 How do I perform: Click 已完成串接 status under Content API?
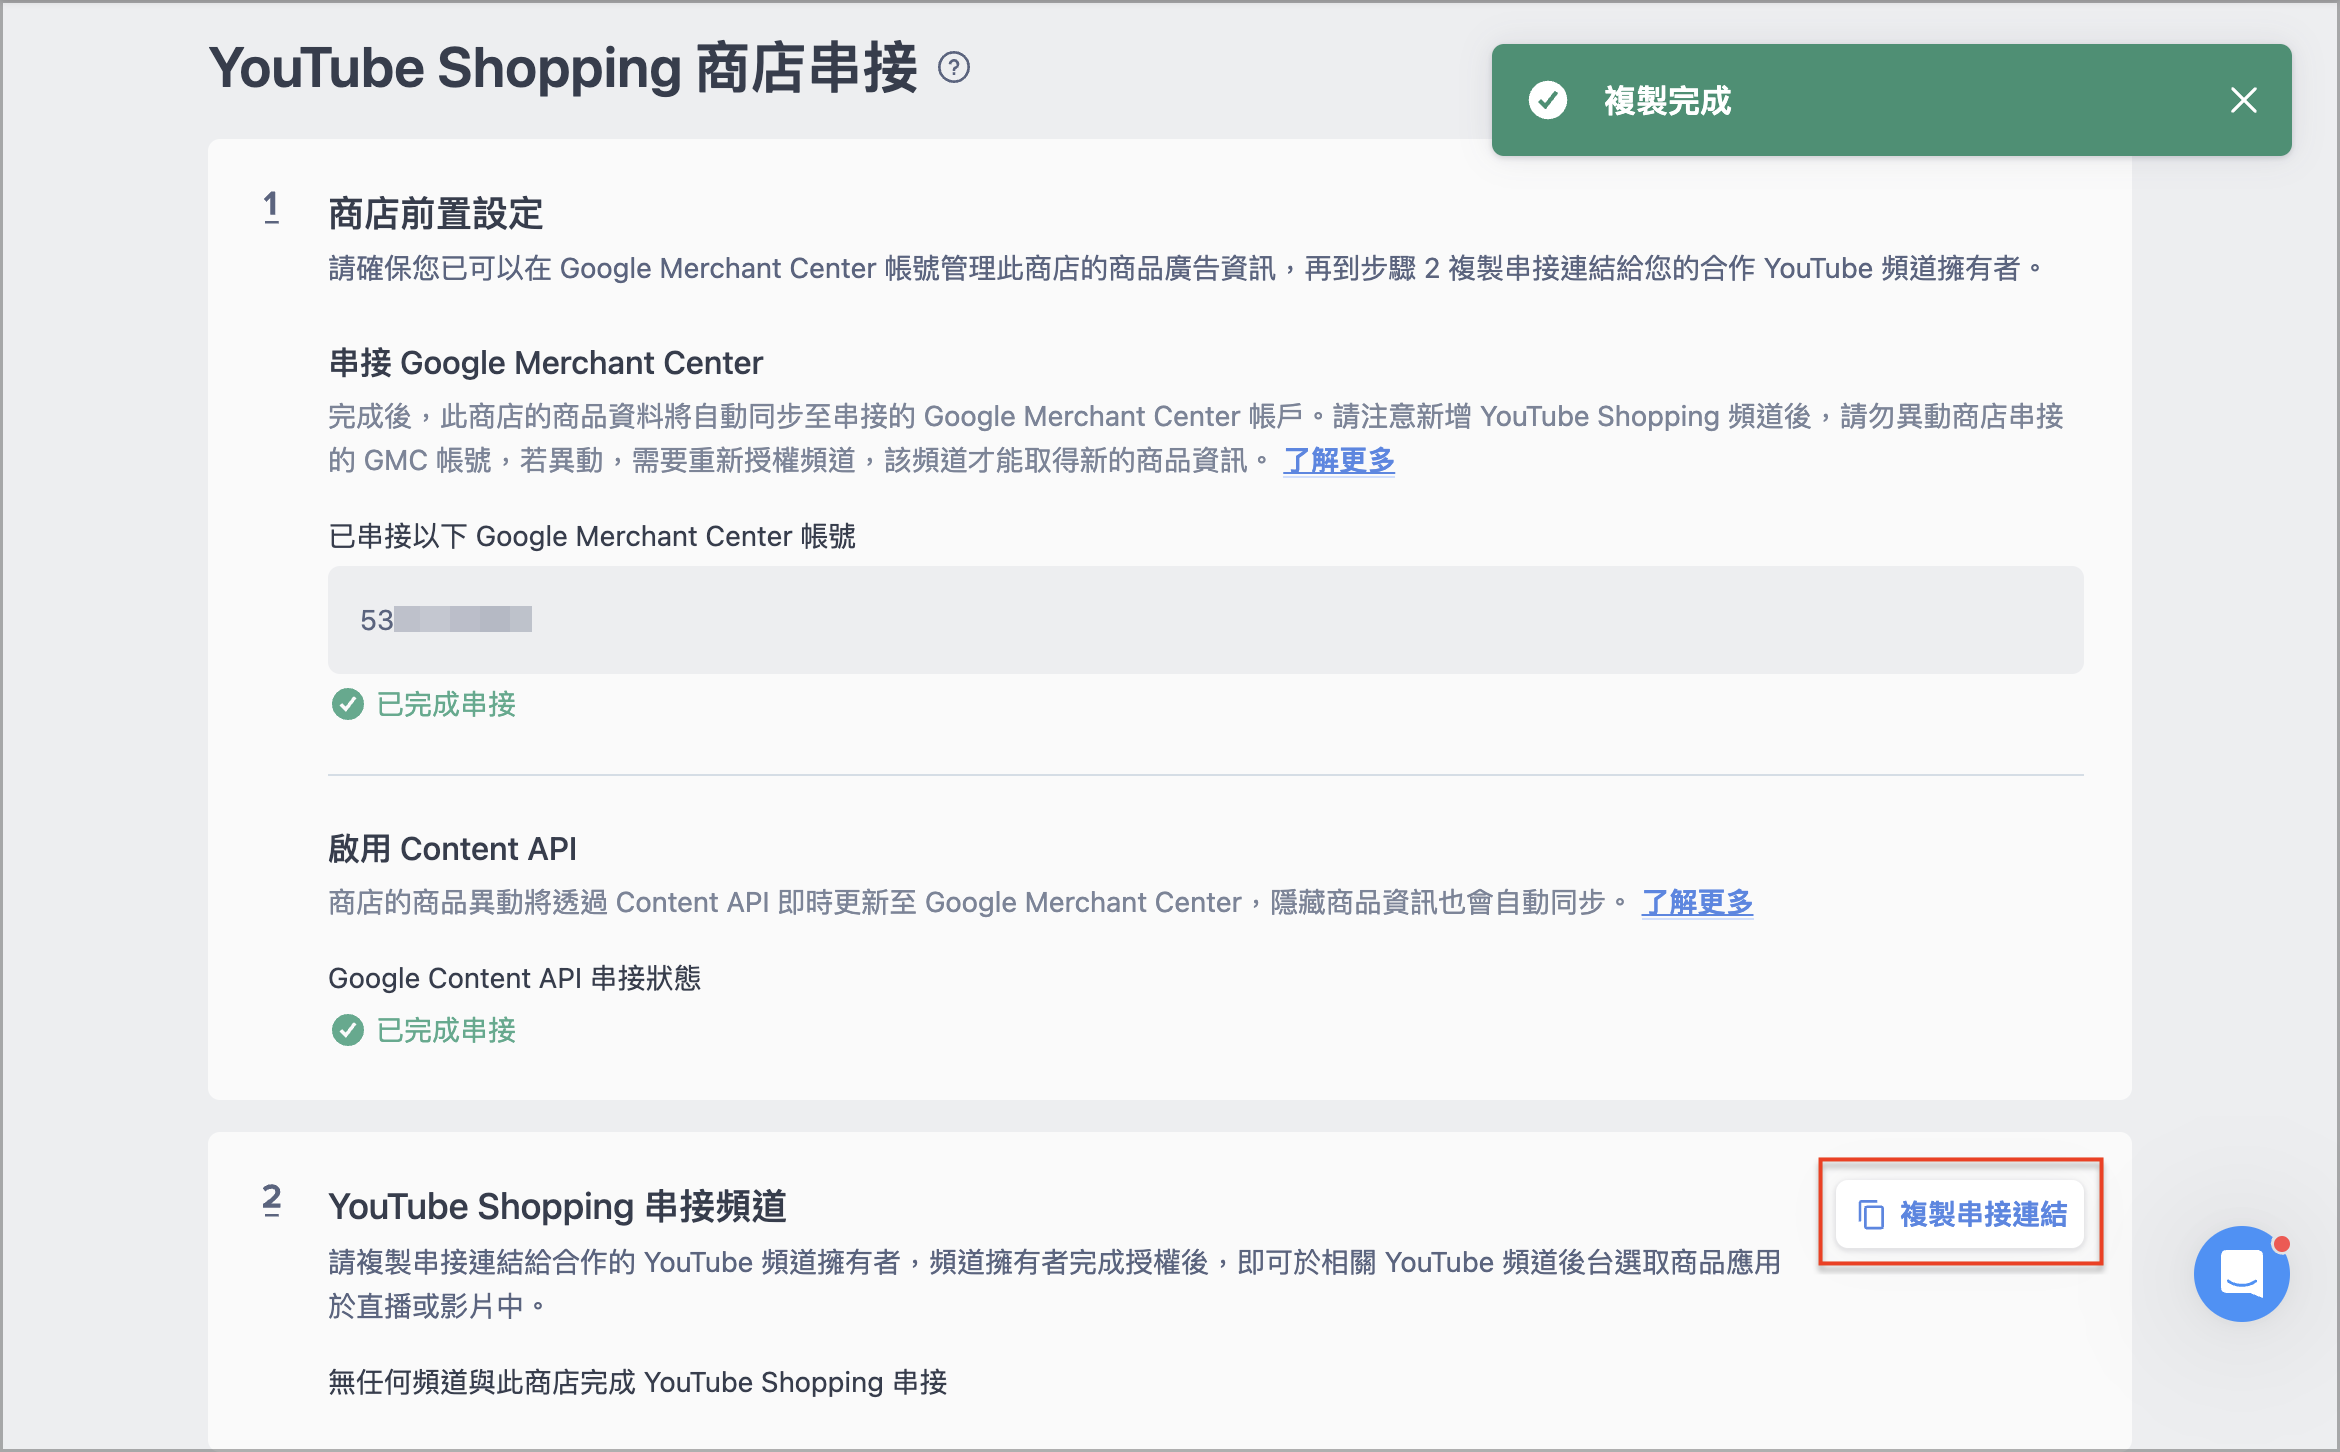[446, 1030]
